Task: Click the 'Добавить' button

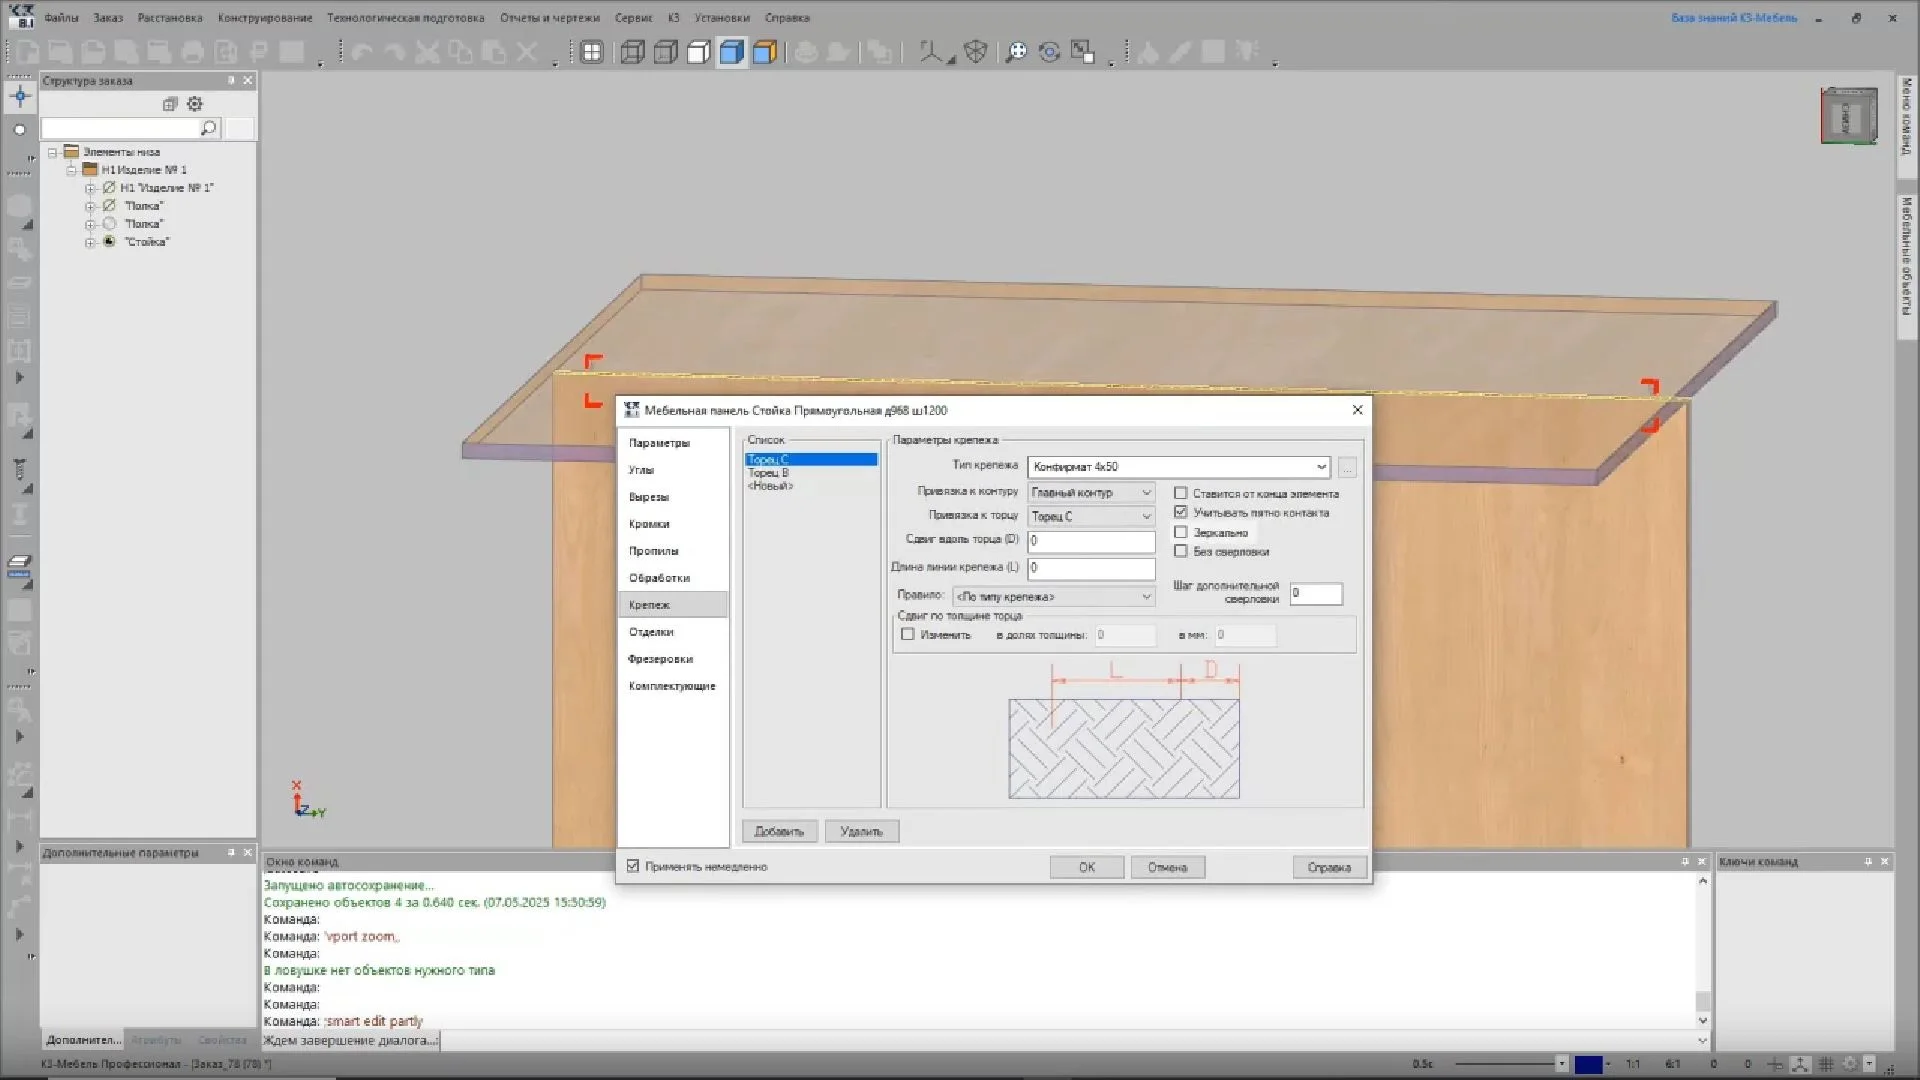Action: tap(779, 831)
